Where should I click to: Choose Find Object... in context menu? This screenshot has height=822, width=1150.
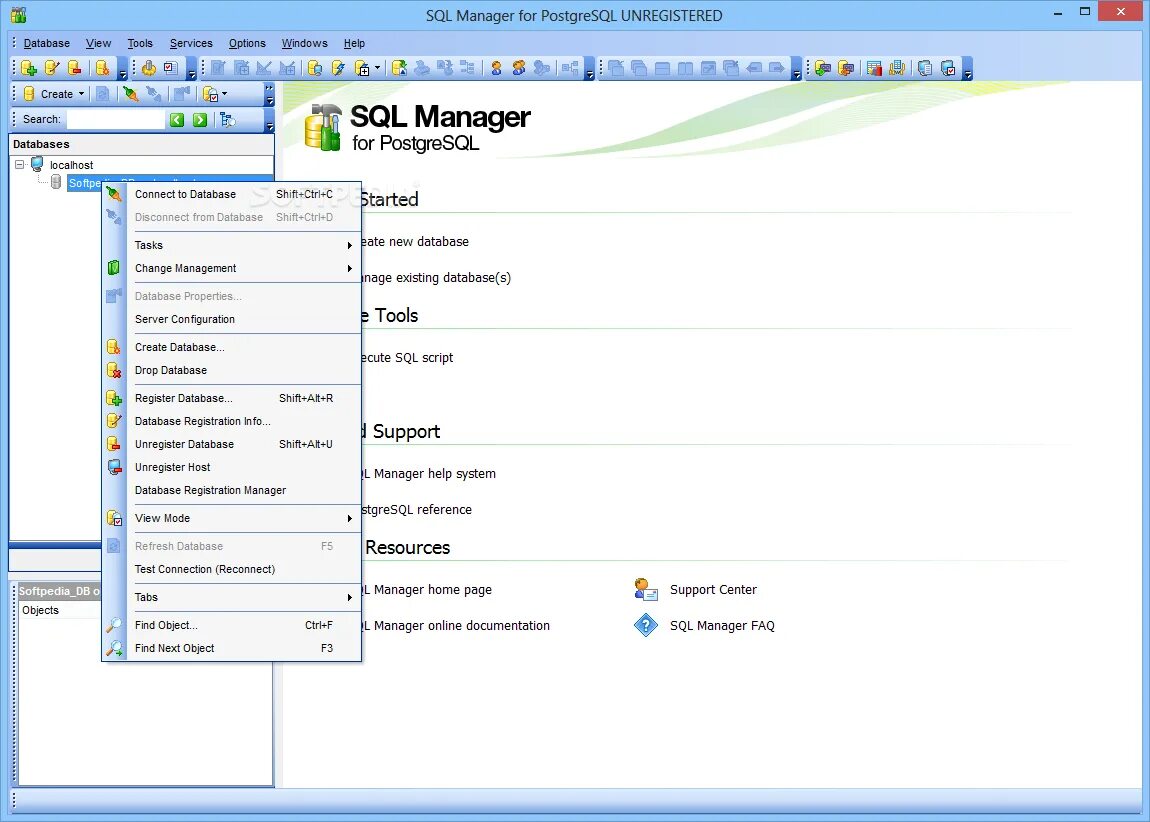point(232,625)
